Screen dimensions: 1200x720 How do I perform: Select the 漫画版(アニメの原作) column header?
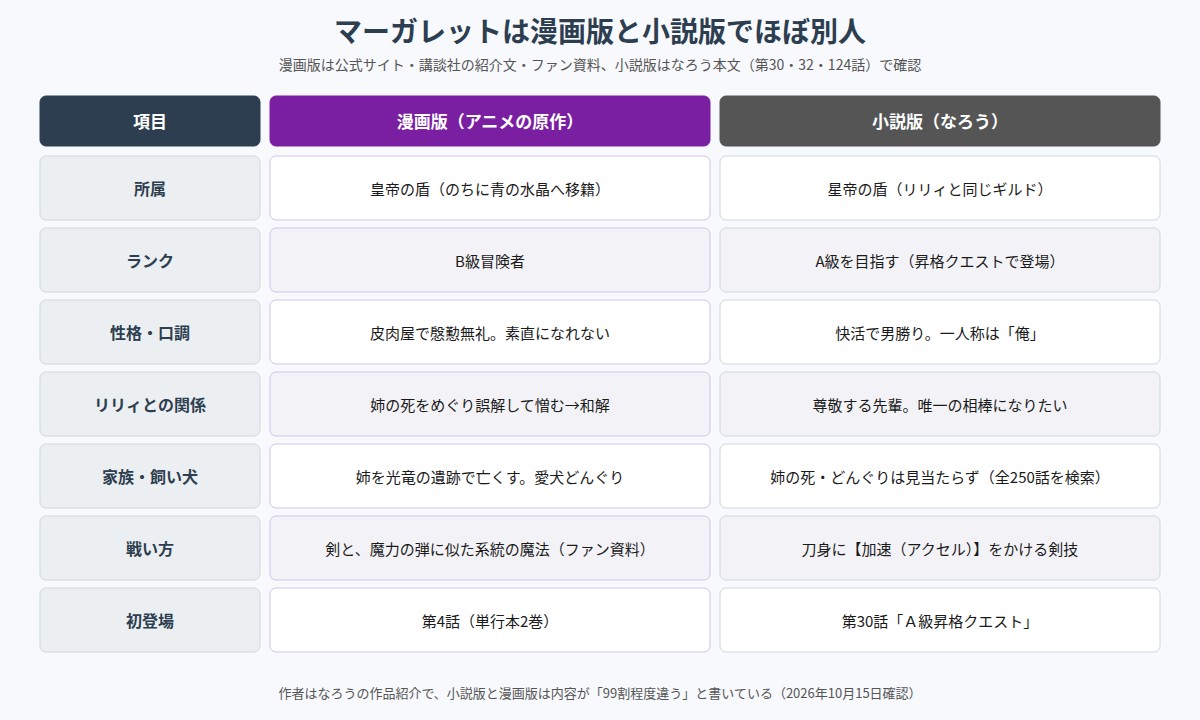pos(490,121)
